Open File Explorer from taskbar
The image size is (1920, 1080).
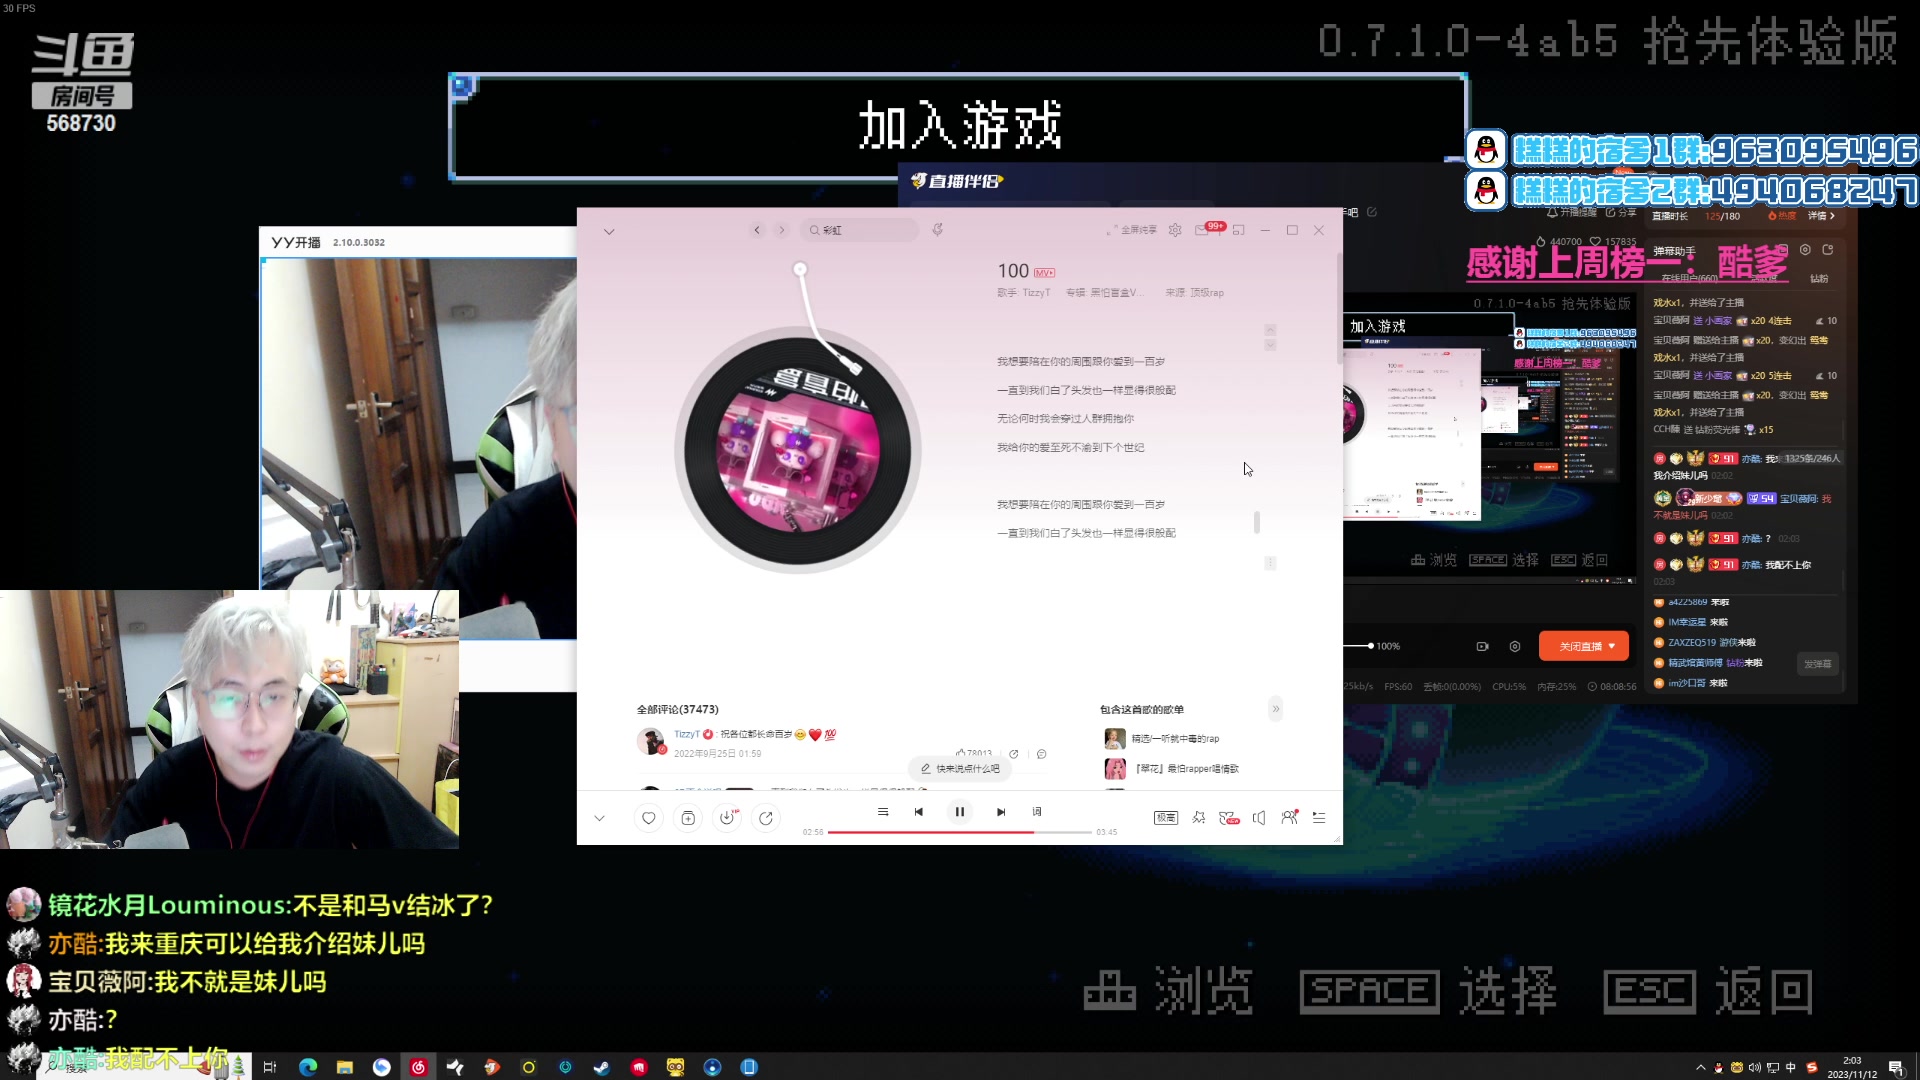(x=345, y=1067)
